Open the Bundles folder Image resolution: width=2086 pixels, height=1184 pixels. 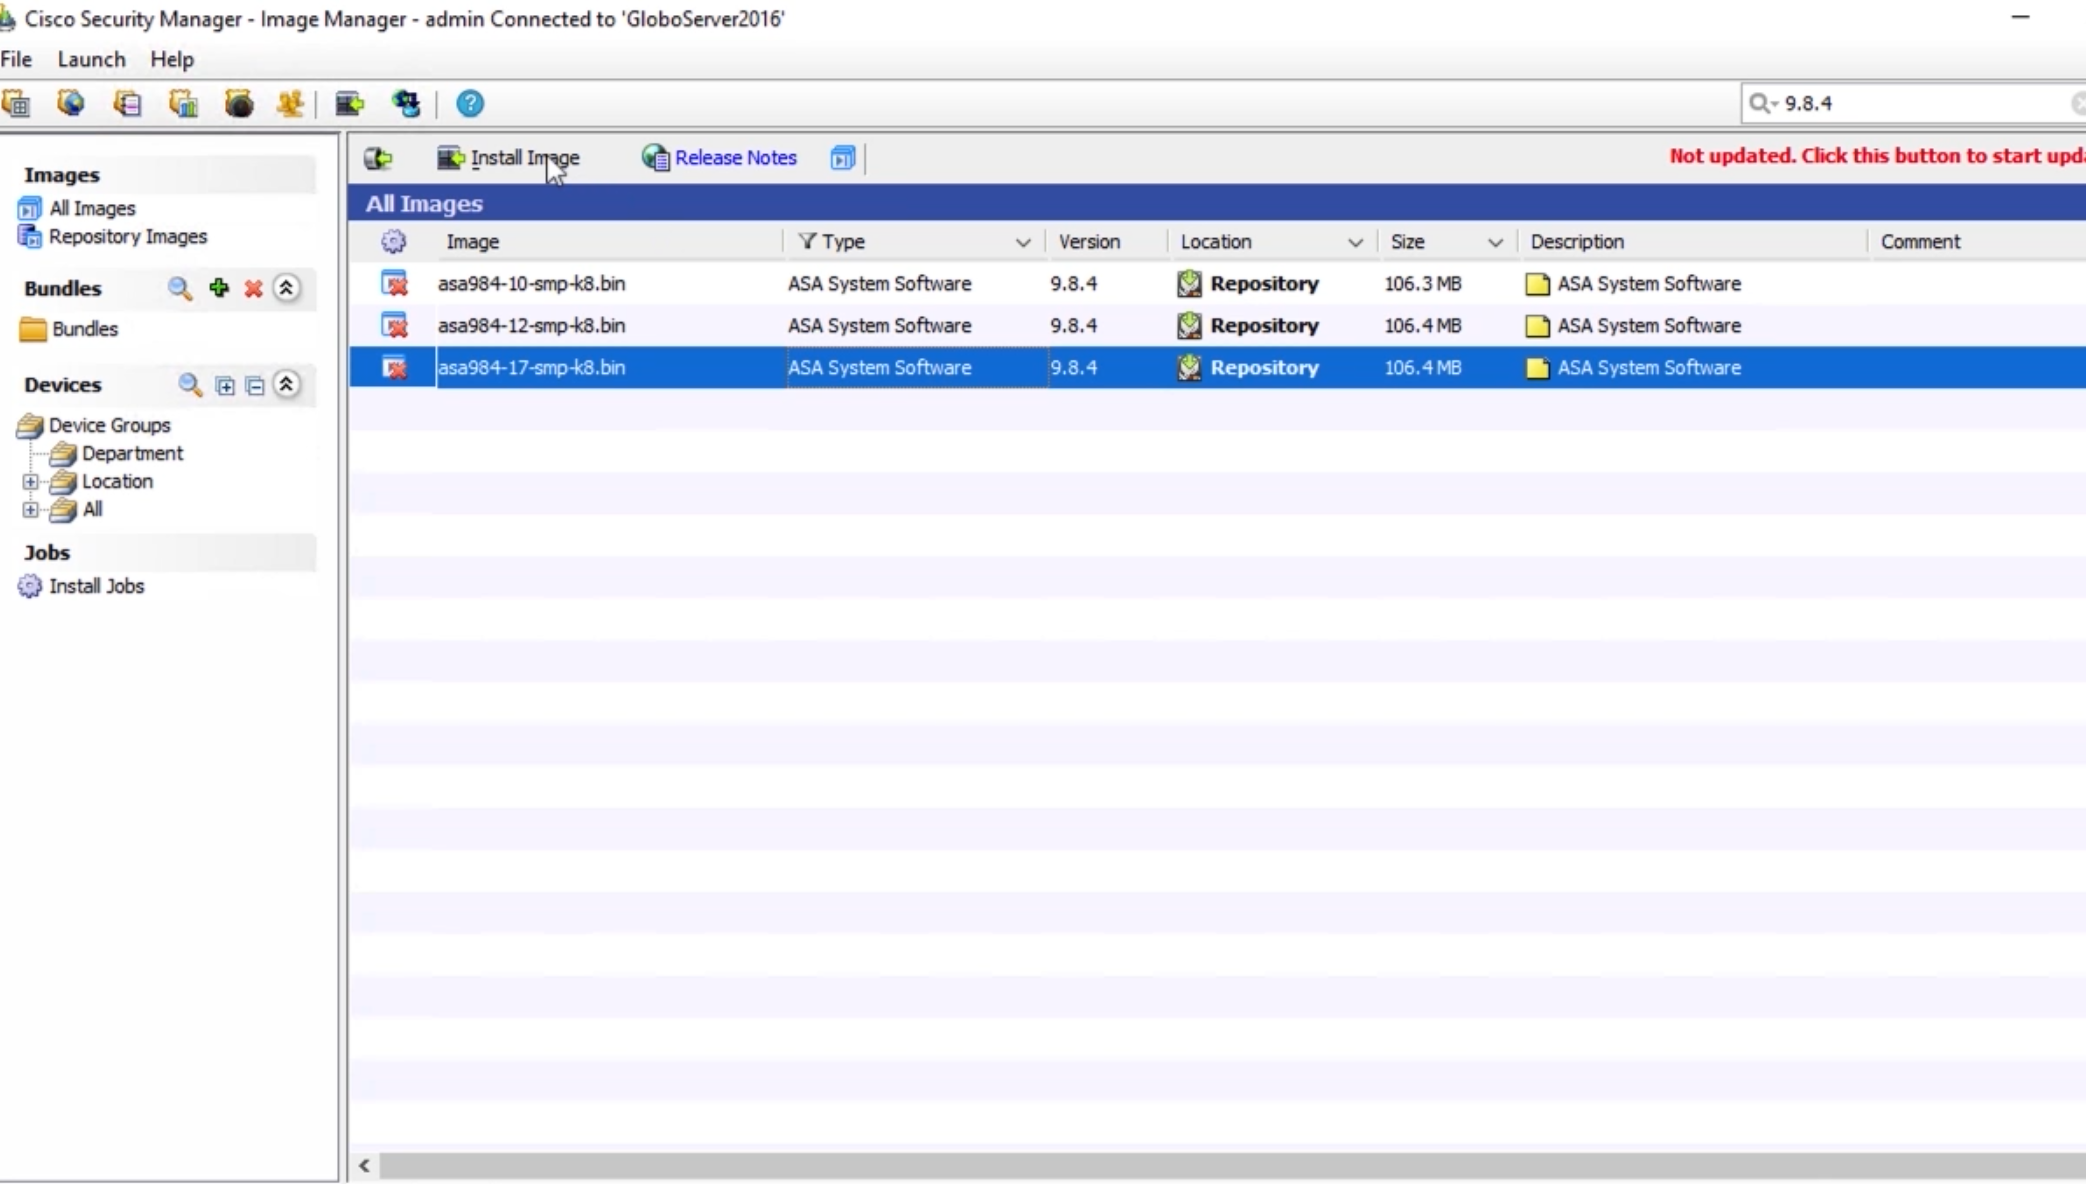(x=85, y=330)
